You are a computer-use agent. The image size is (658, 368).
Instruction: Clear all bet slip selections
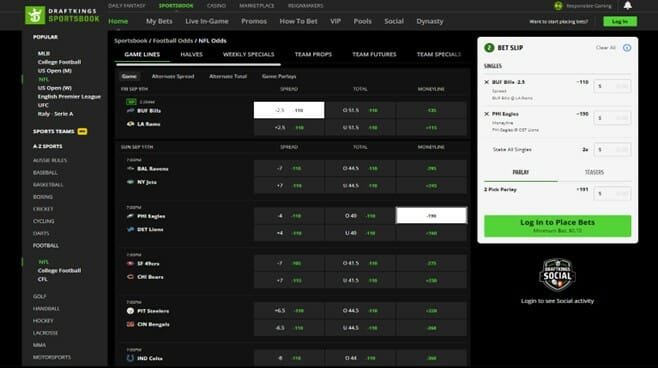606,48
